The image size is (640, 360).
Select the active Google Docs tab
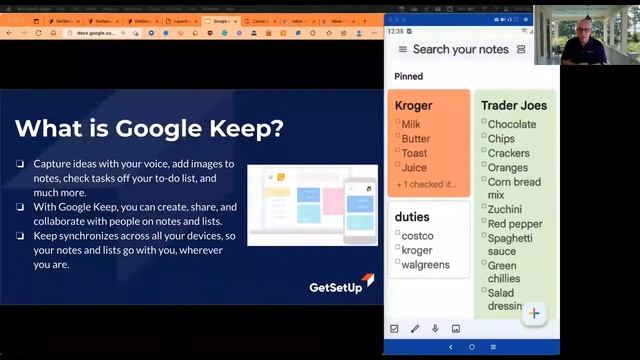(x=220, y=21)
